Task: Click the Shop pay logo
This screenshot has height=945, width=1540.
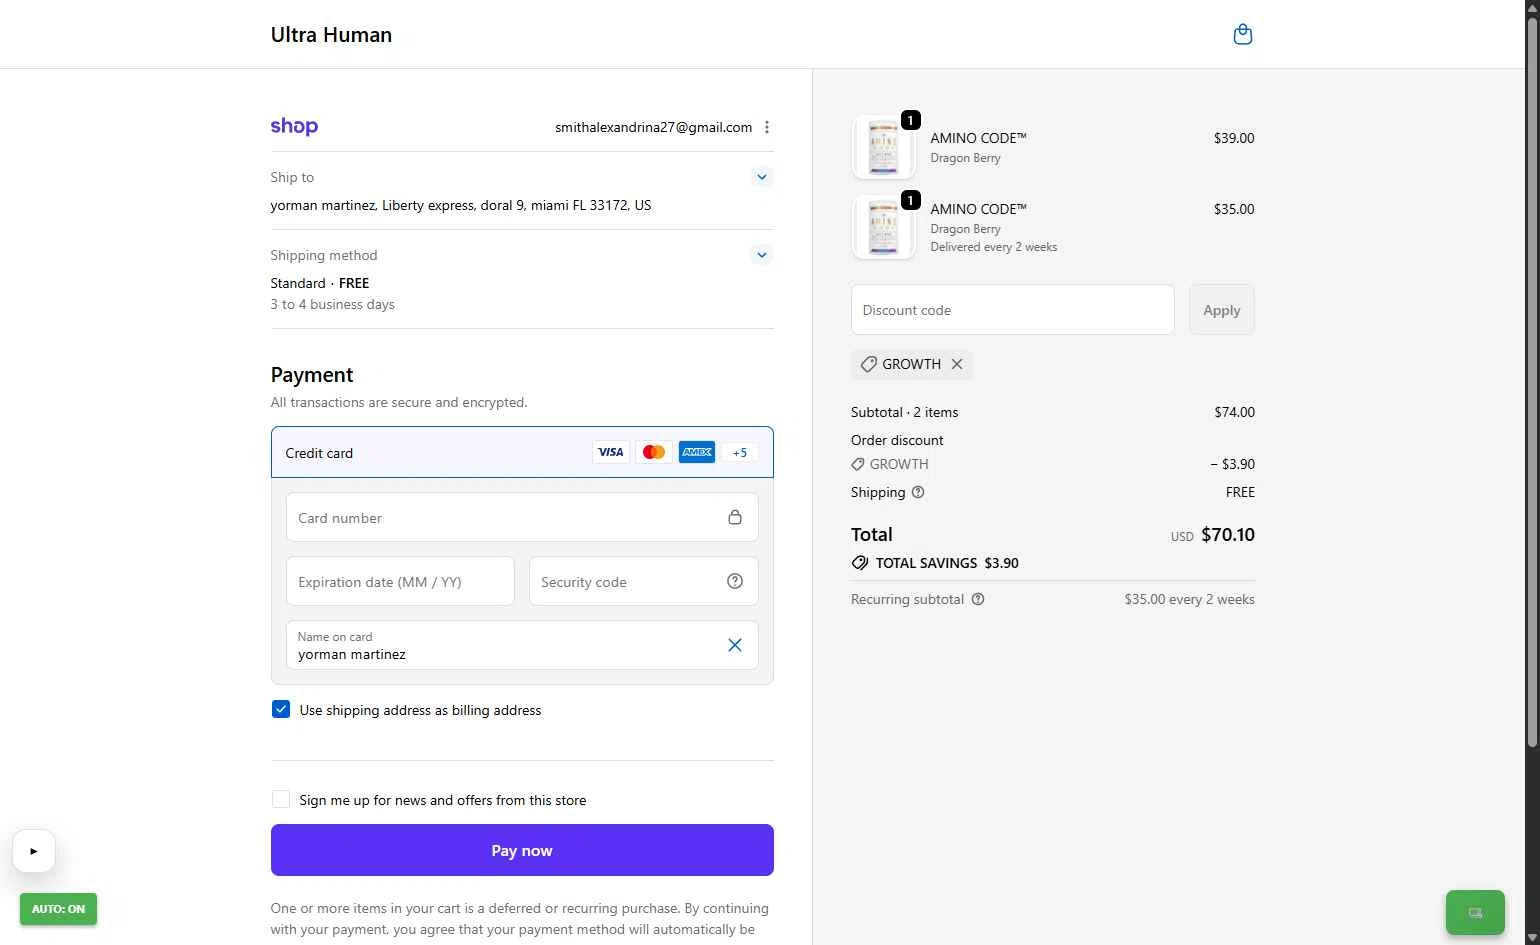Action: coord(294,126)
